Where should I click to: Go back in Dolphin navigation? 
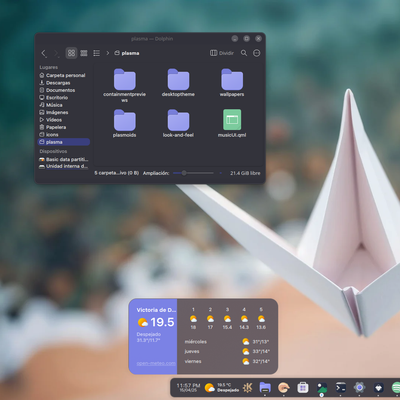pos(44,53)
